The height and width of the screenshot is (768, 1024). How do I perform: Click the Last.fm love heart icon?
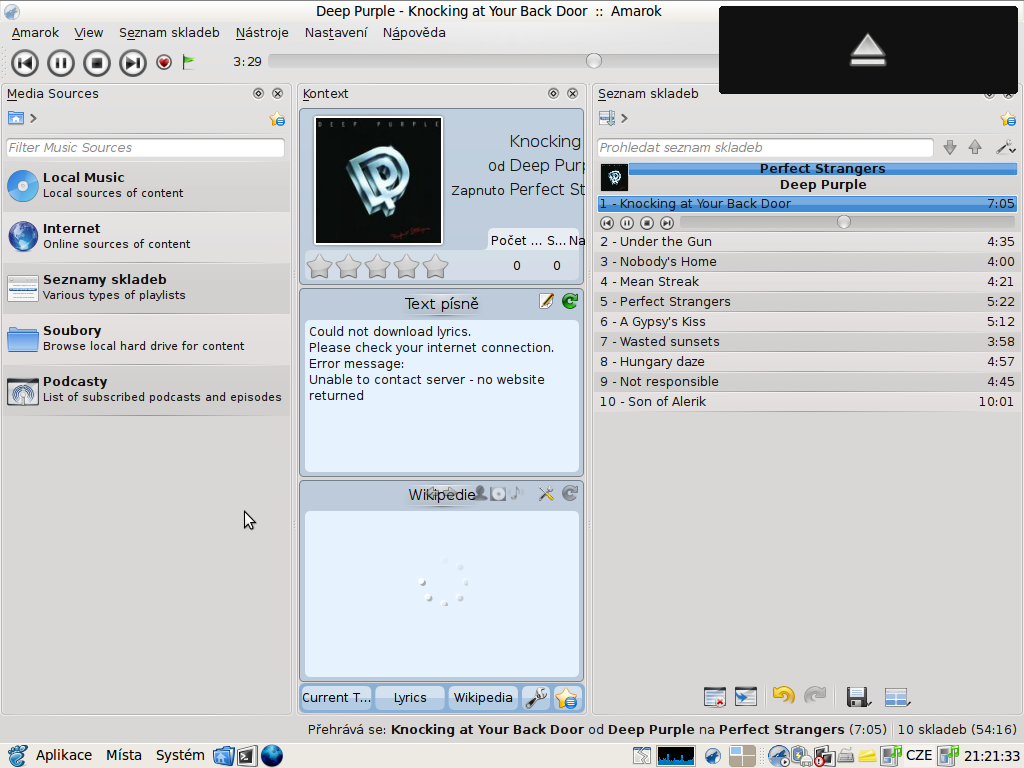[164, 62]
